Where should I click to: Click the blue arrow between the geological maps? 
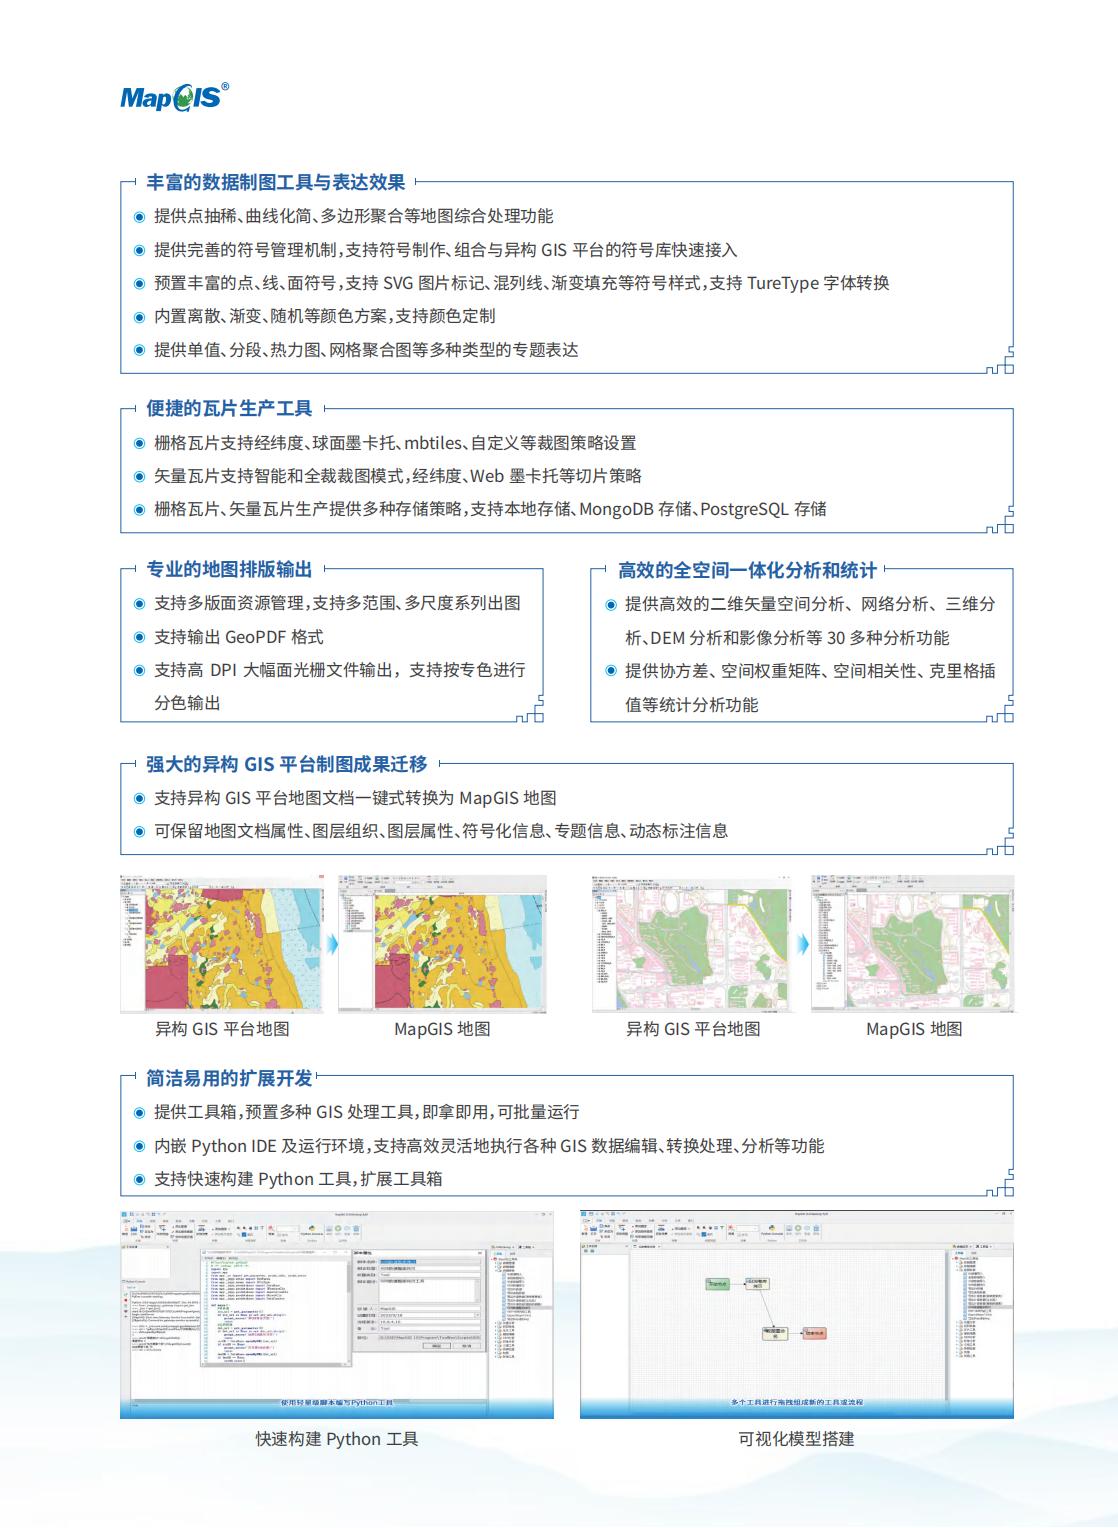(x=333, y=944)
